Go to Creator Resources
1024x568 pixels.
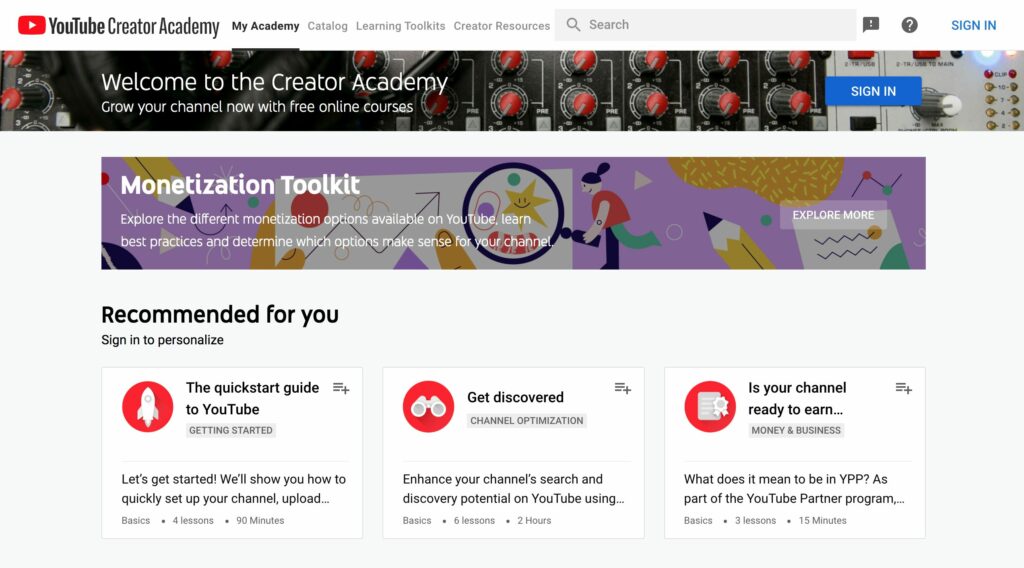point(502,26)
